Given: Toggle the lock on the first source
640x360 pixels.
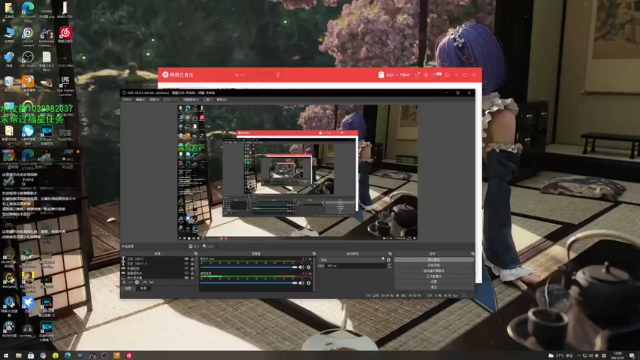Looking at the screenshot, I should click(x=192, y=259).
